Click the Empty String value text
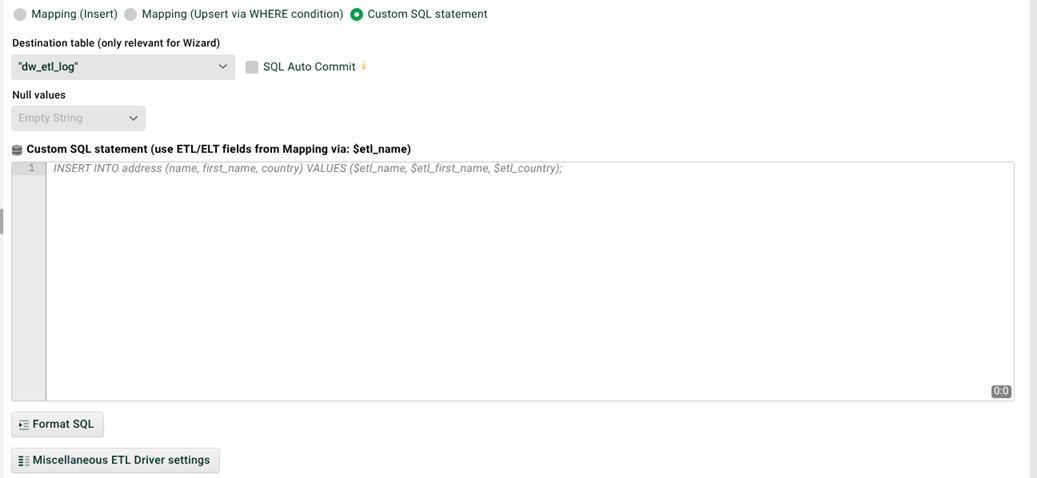This screenshot has height=478, width=1037. (50, 118)
